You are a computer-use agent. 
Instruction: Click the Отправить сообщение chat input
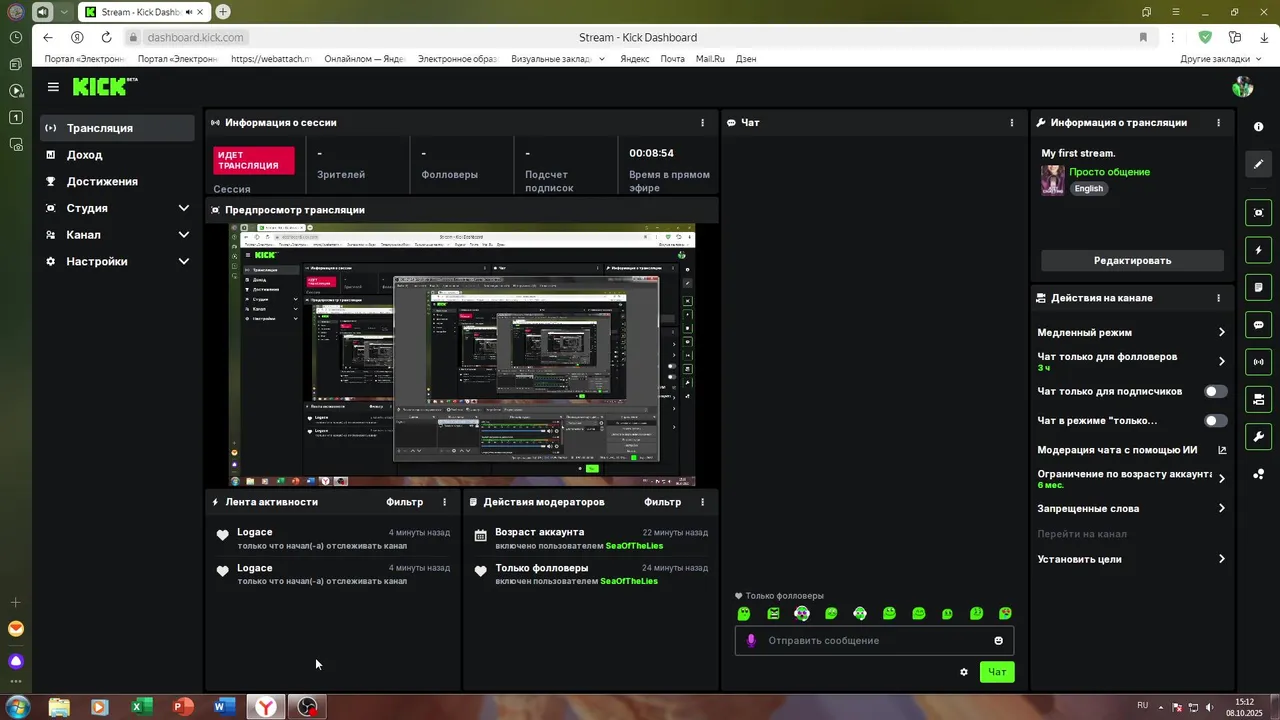(x=874, y=640)
